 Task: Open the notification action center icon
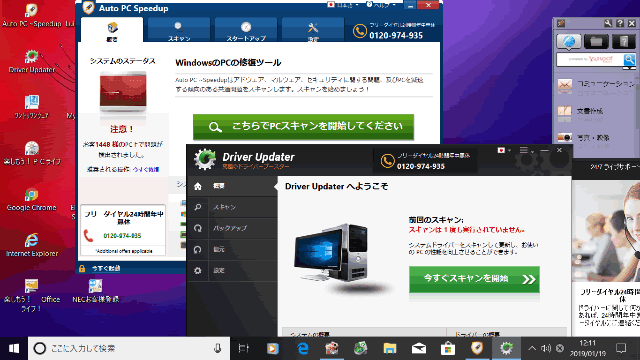click(621, 348)
